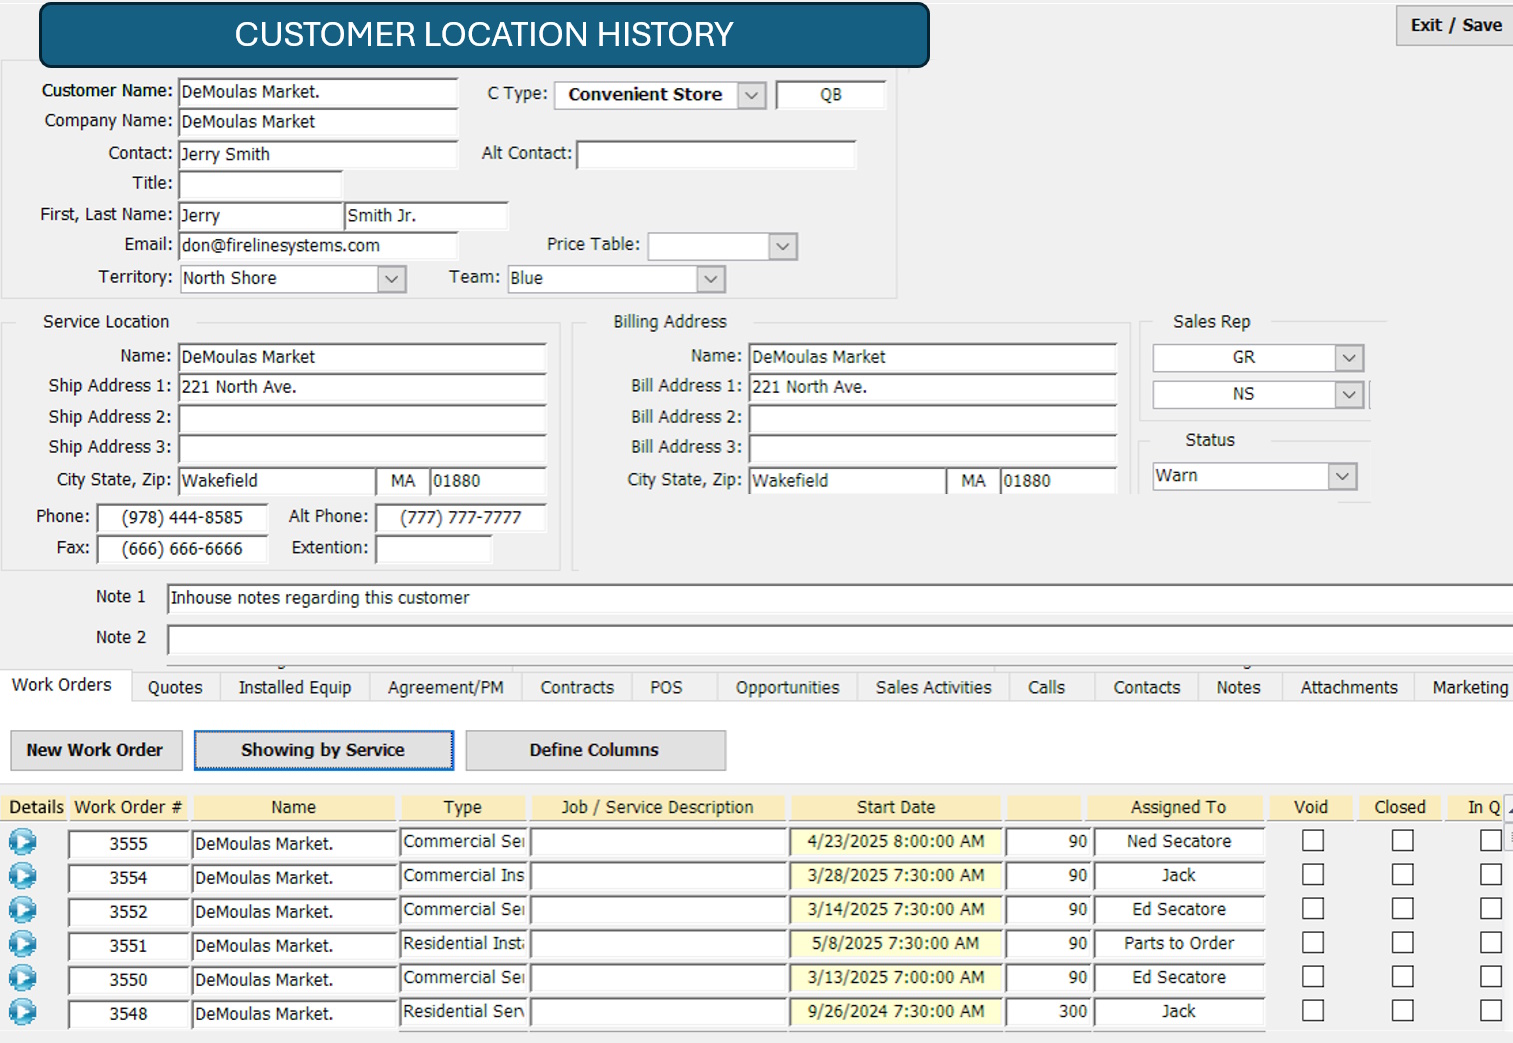1513x1043 pixels.
Task: Open the Contacts tab
Action: [1147, 687]
